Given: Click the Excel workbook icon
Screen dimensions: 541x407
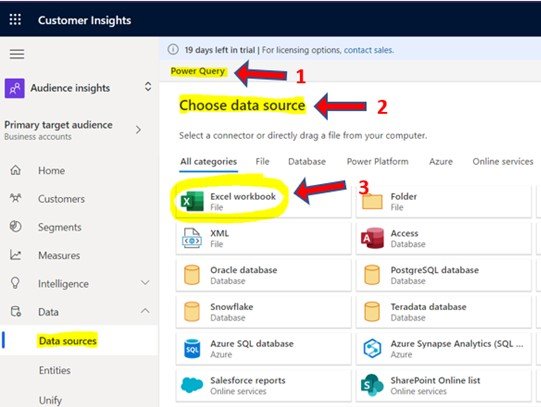Looking at the screenshot, I should 192,201.
